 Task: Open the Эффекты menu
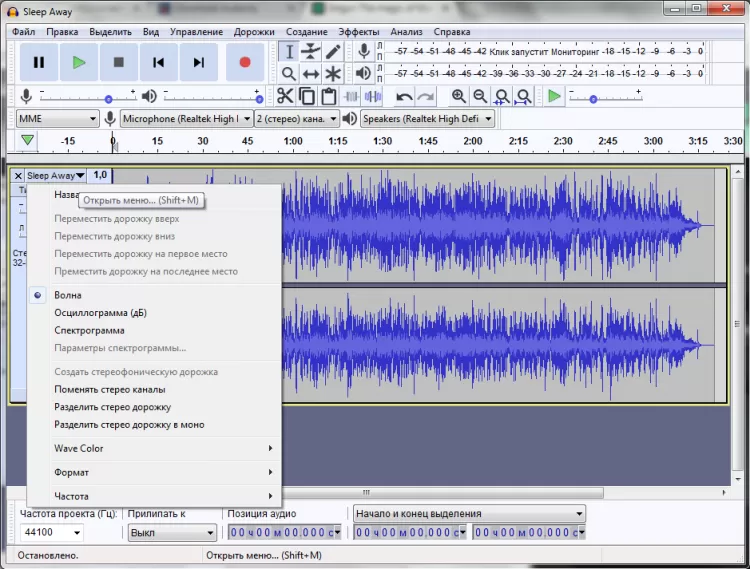tap(359, 31)
